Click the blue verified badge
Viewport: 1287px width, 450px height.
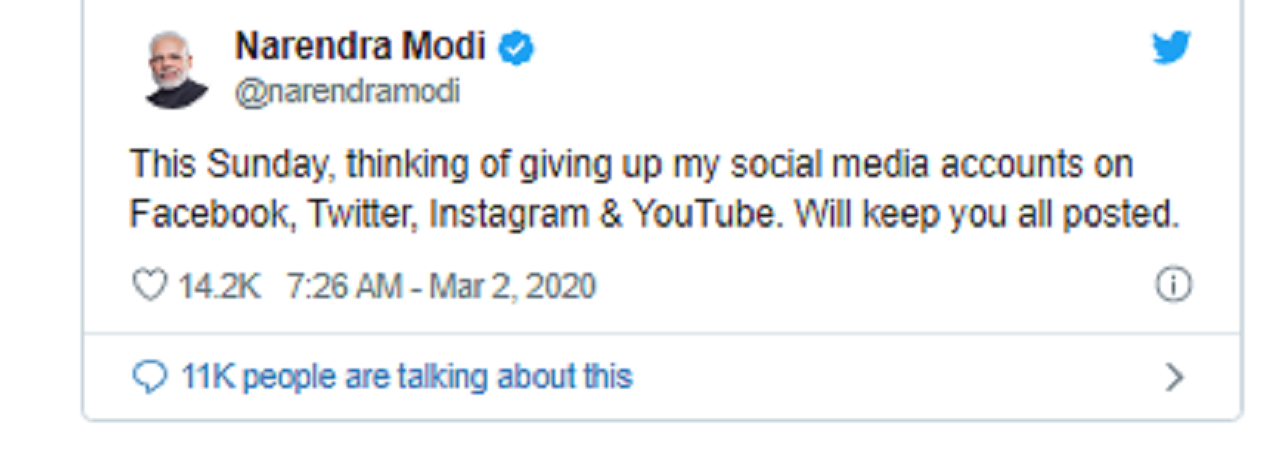click(516, 47)
